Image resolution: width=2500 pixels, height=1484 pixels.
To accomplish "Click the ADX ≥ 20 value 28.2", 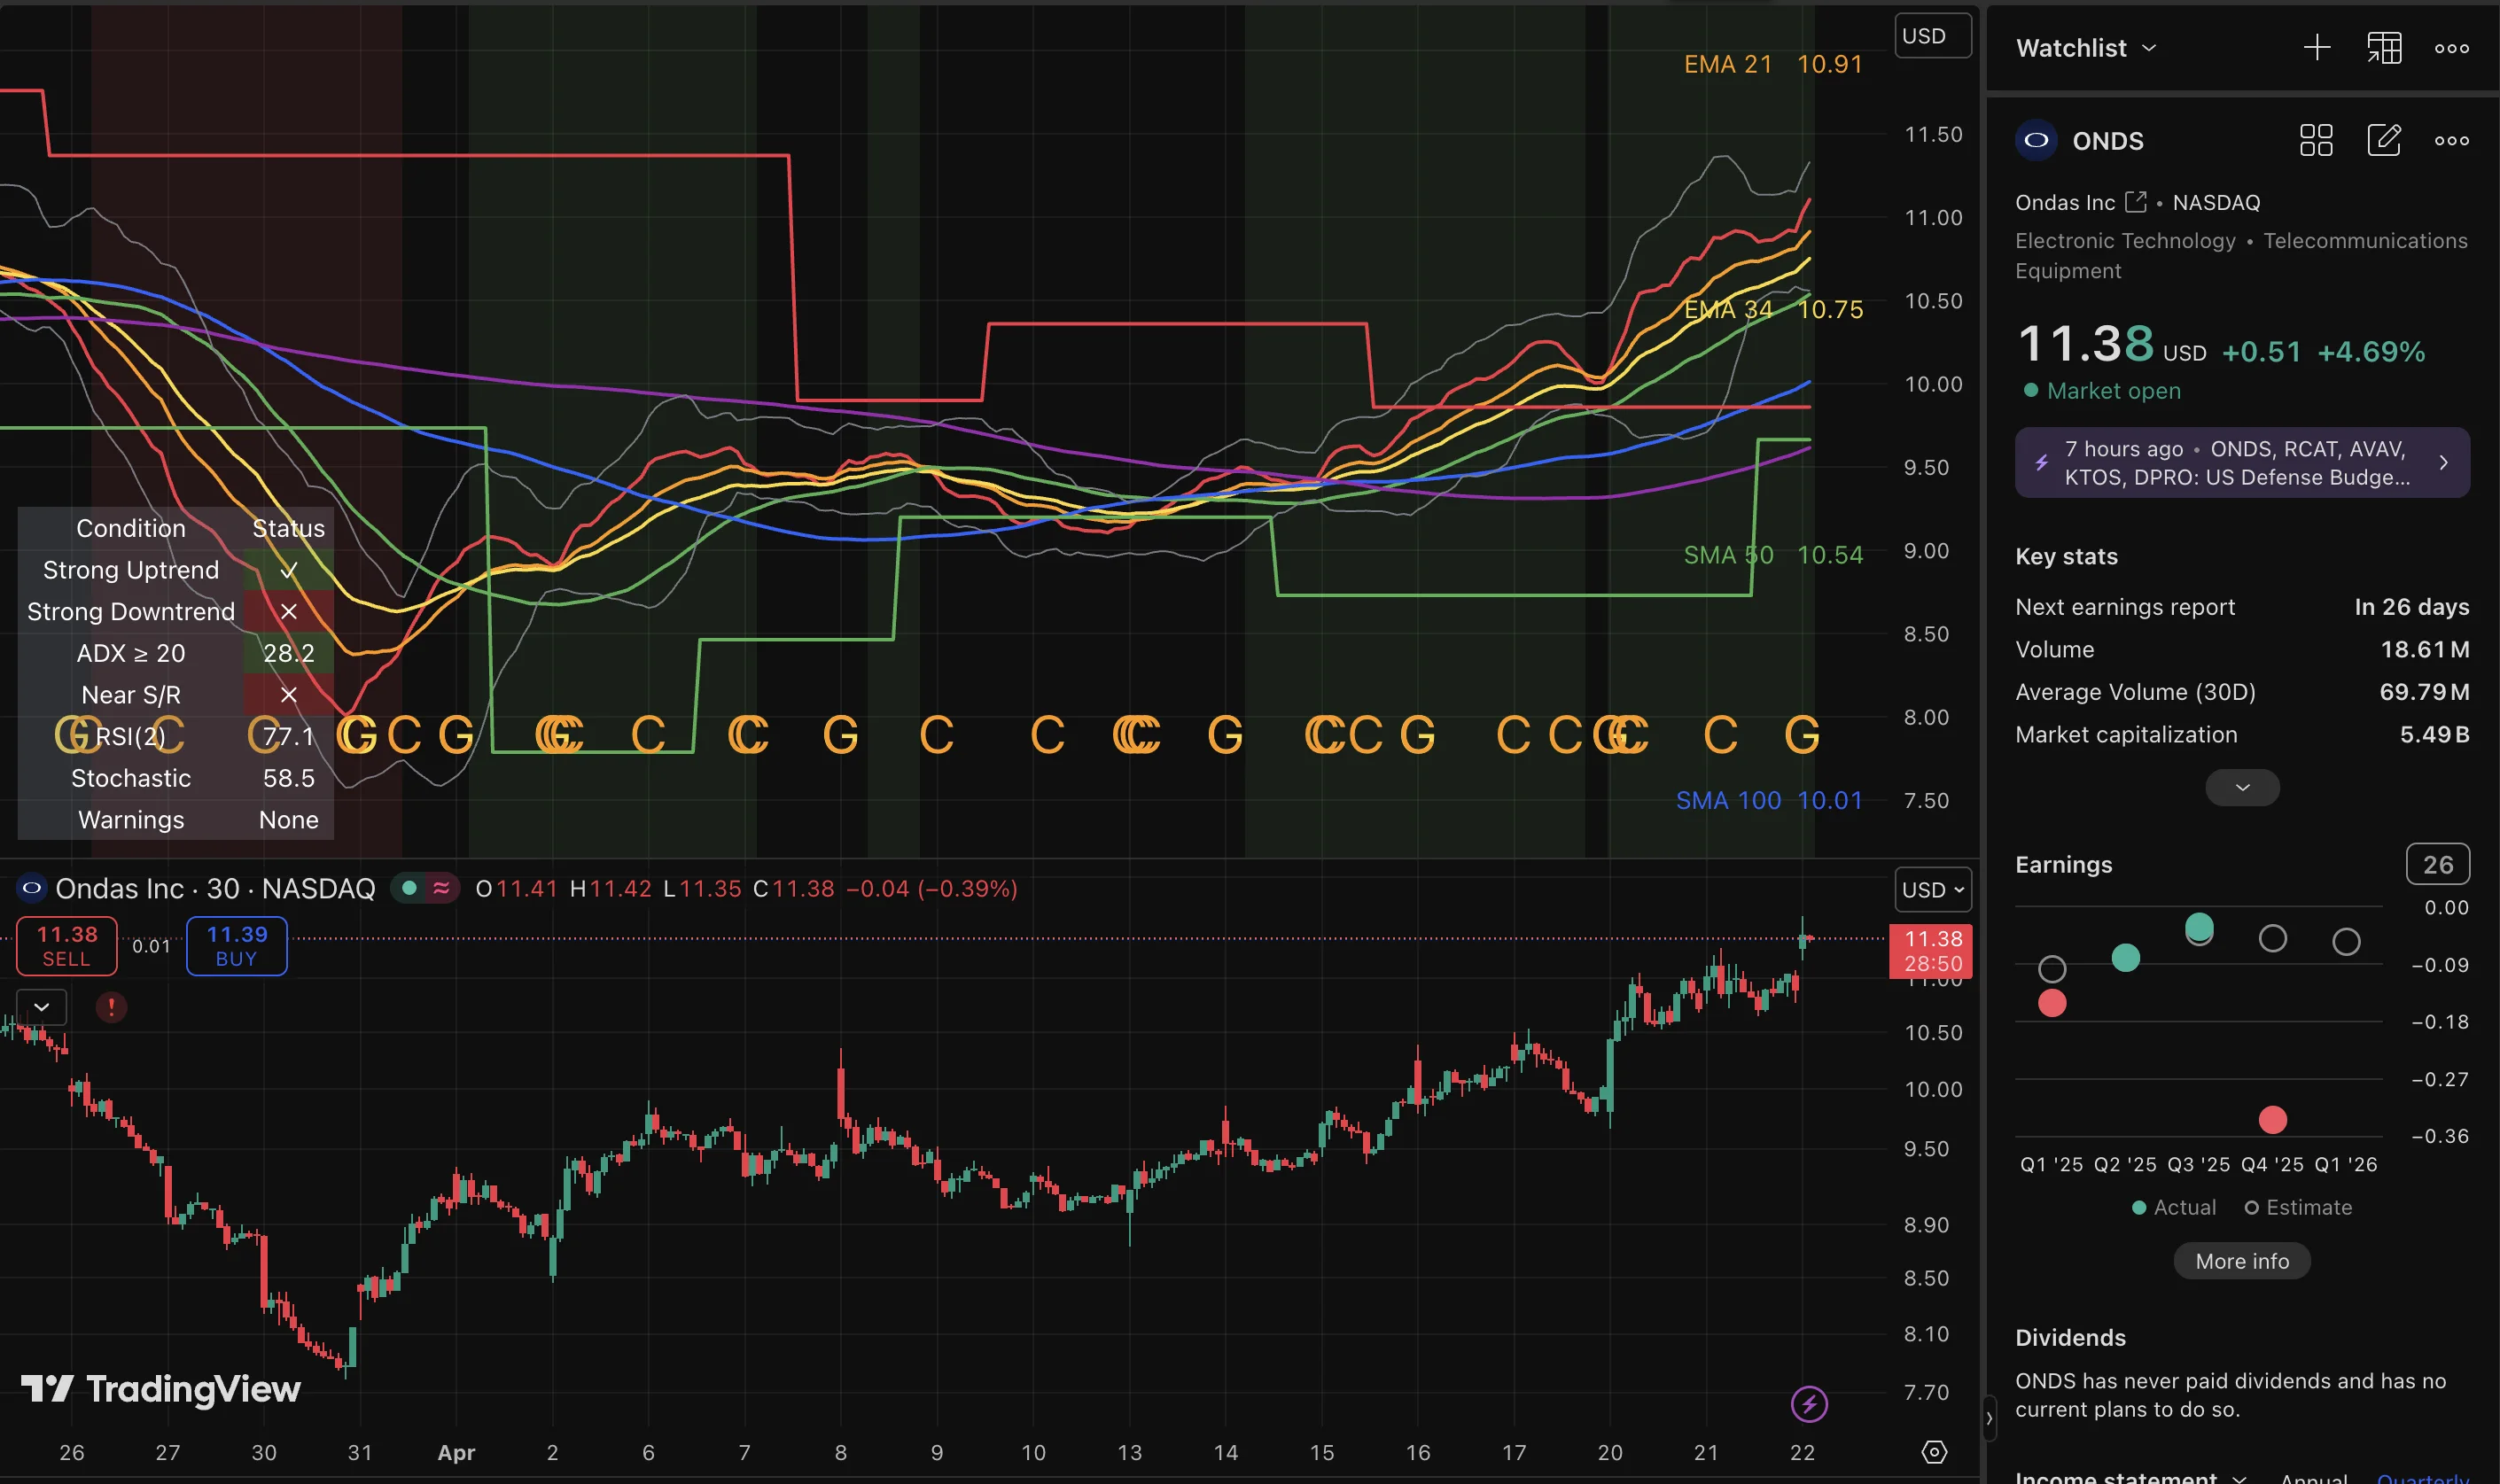I will pyautogui.click(x=289, y=653).
